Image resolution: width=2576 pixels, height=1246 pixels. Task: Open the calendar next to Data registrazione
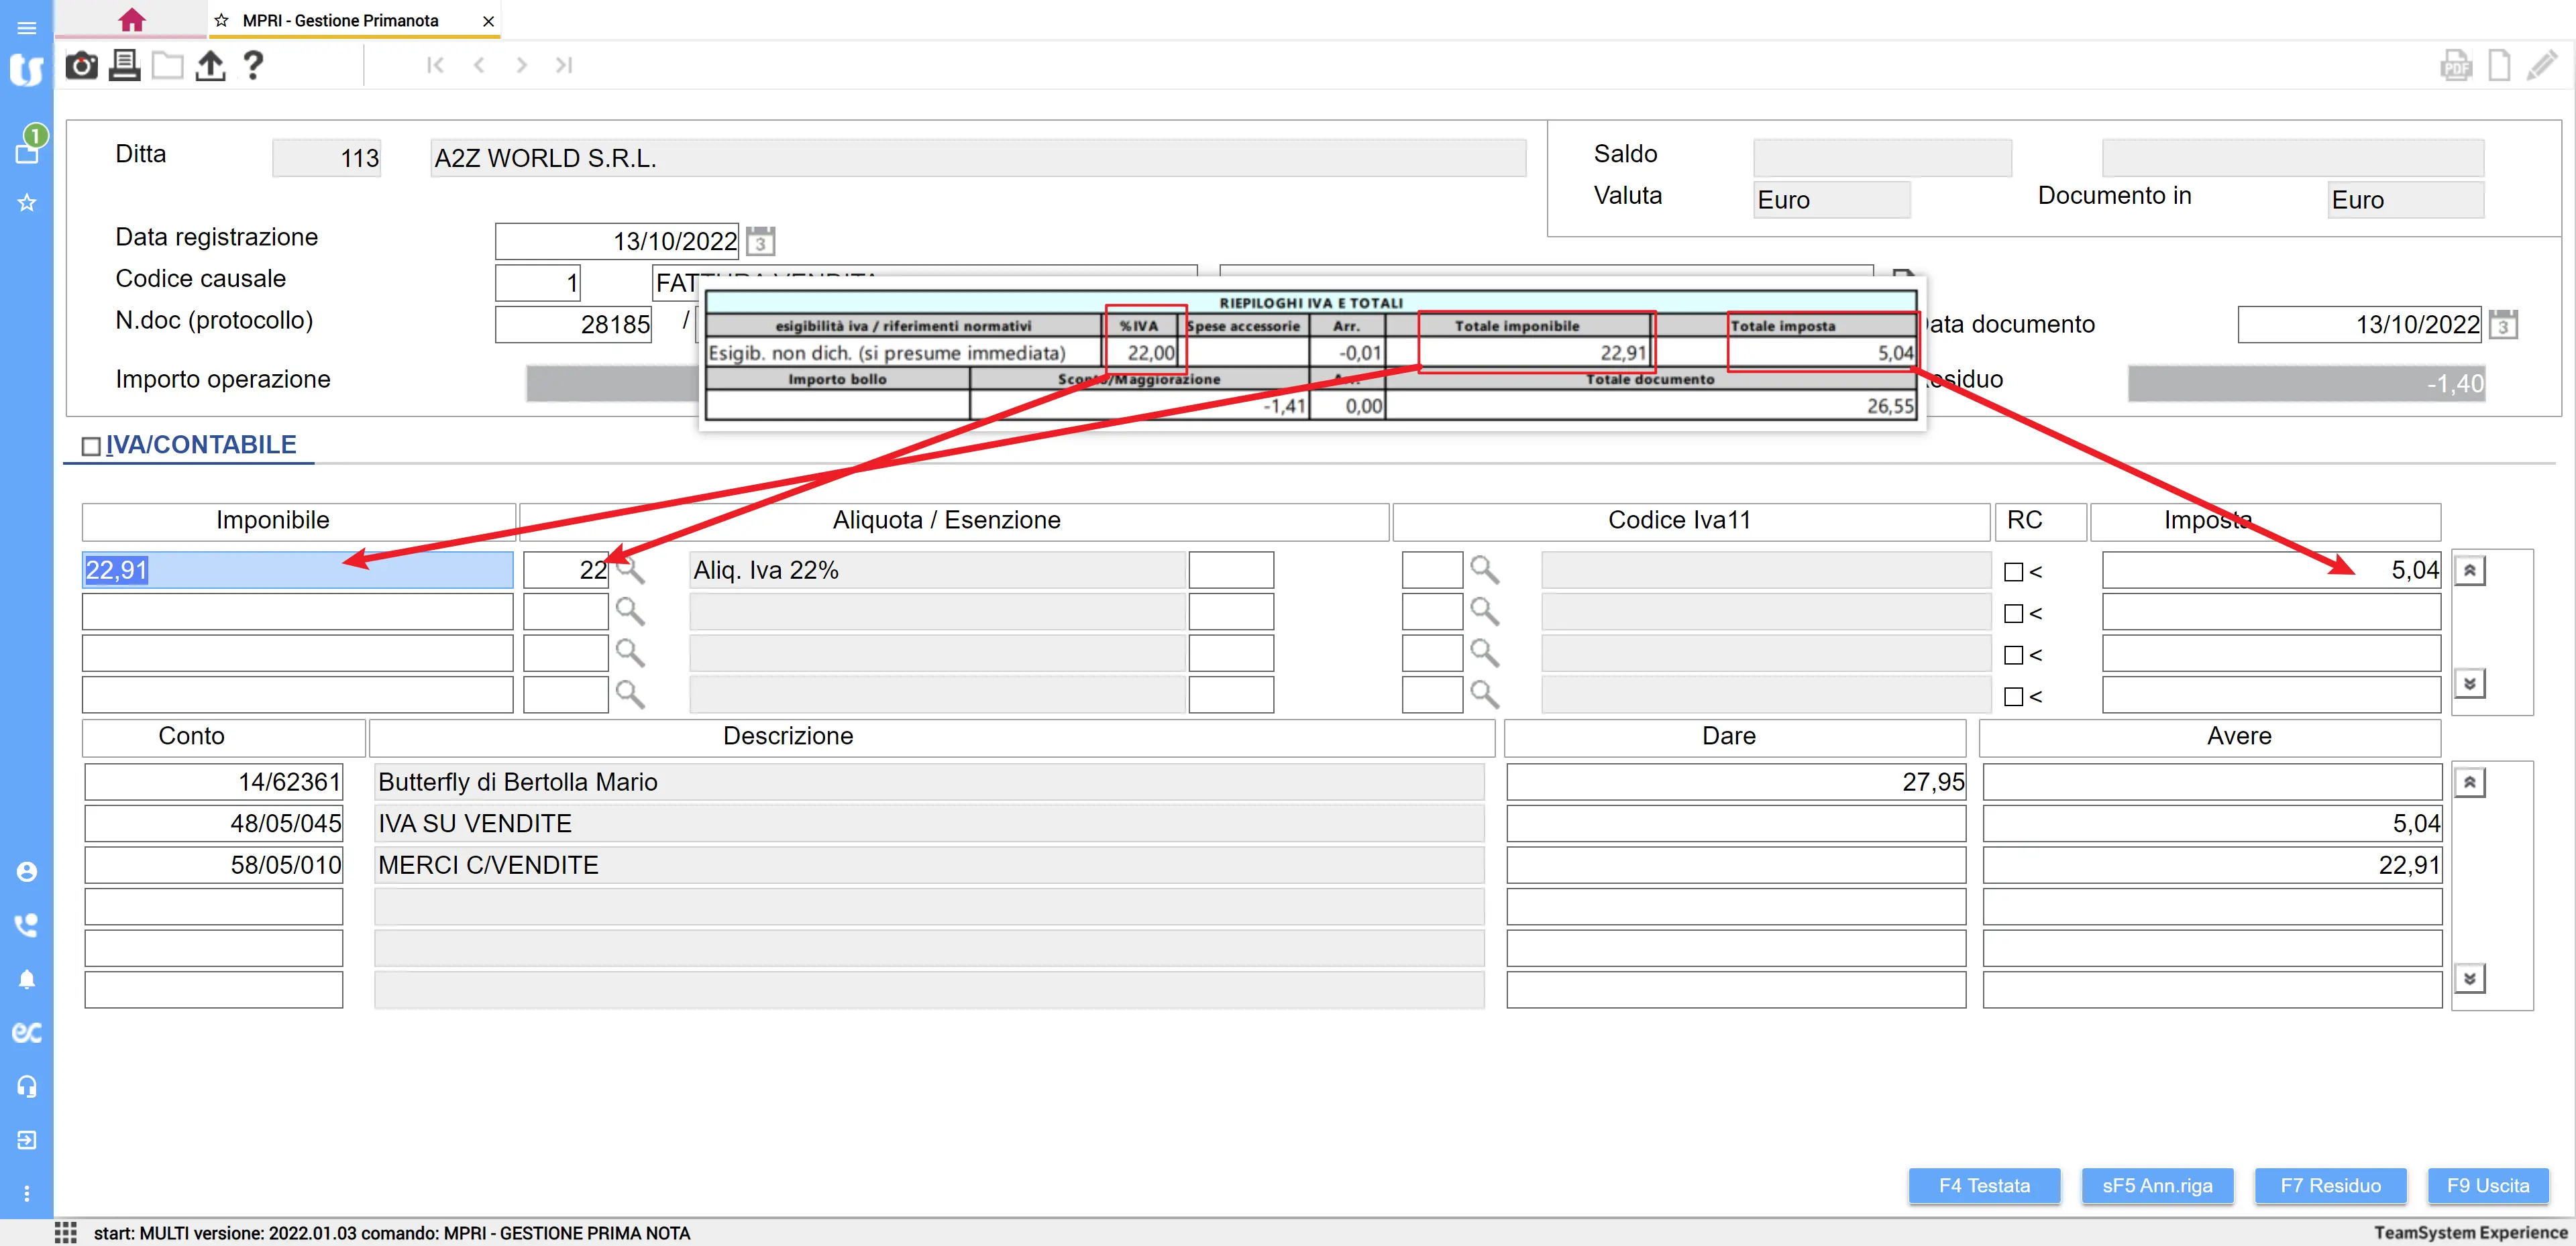coord(760,241)
